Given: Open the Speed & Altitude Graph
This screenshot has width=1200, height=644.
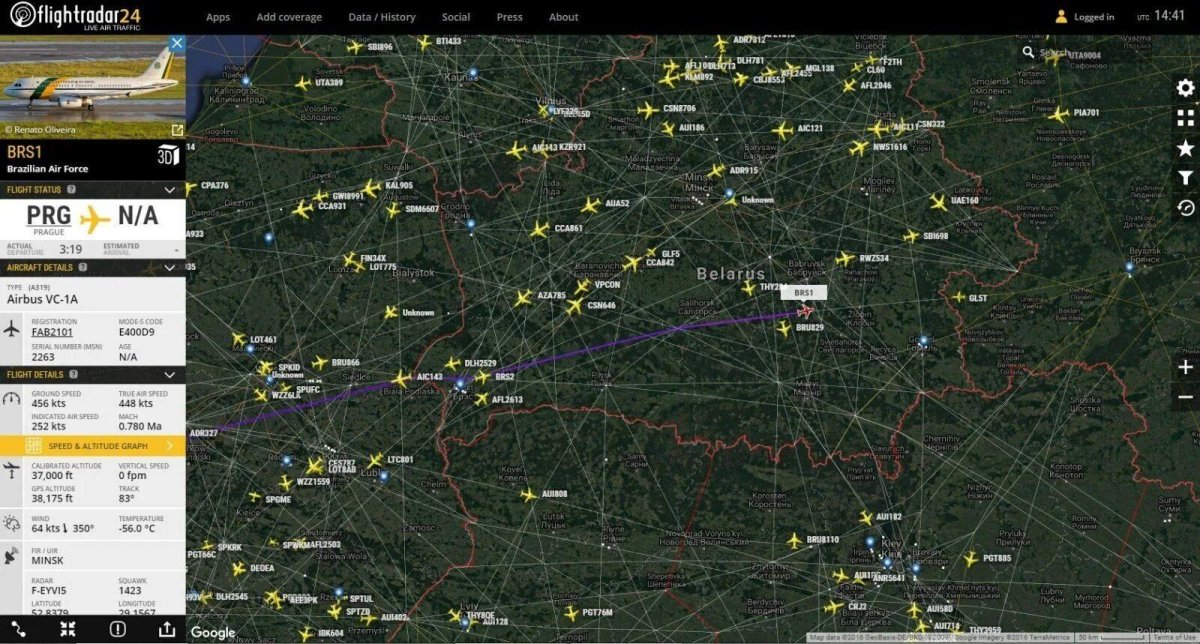Looking at the screenshot, I should point(93,446).
